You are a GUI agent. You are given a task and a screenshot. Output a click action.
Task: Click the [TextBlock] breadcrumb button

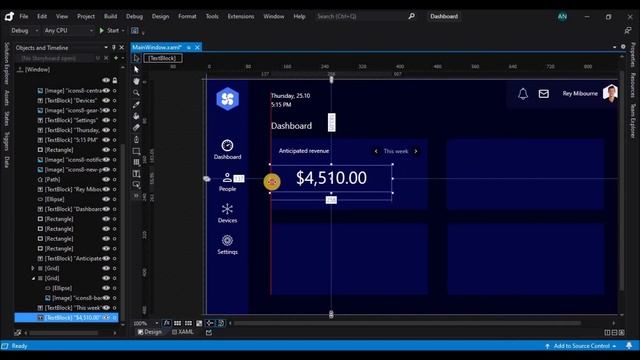click(162, 58)
